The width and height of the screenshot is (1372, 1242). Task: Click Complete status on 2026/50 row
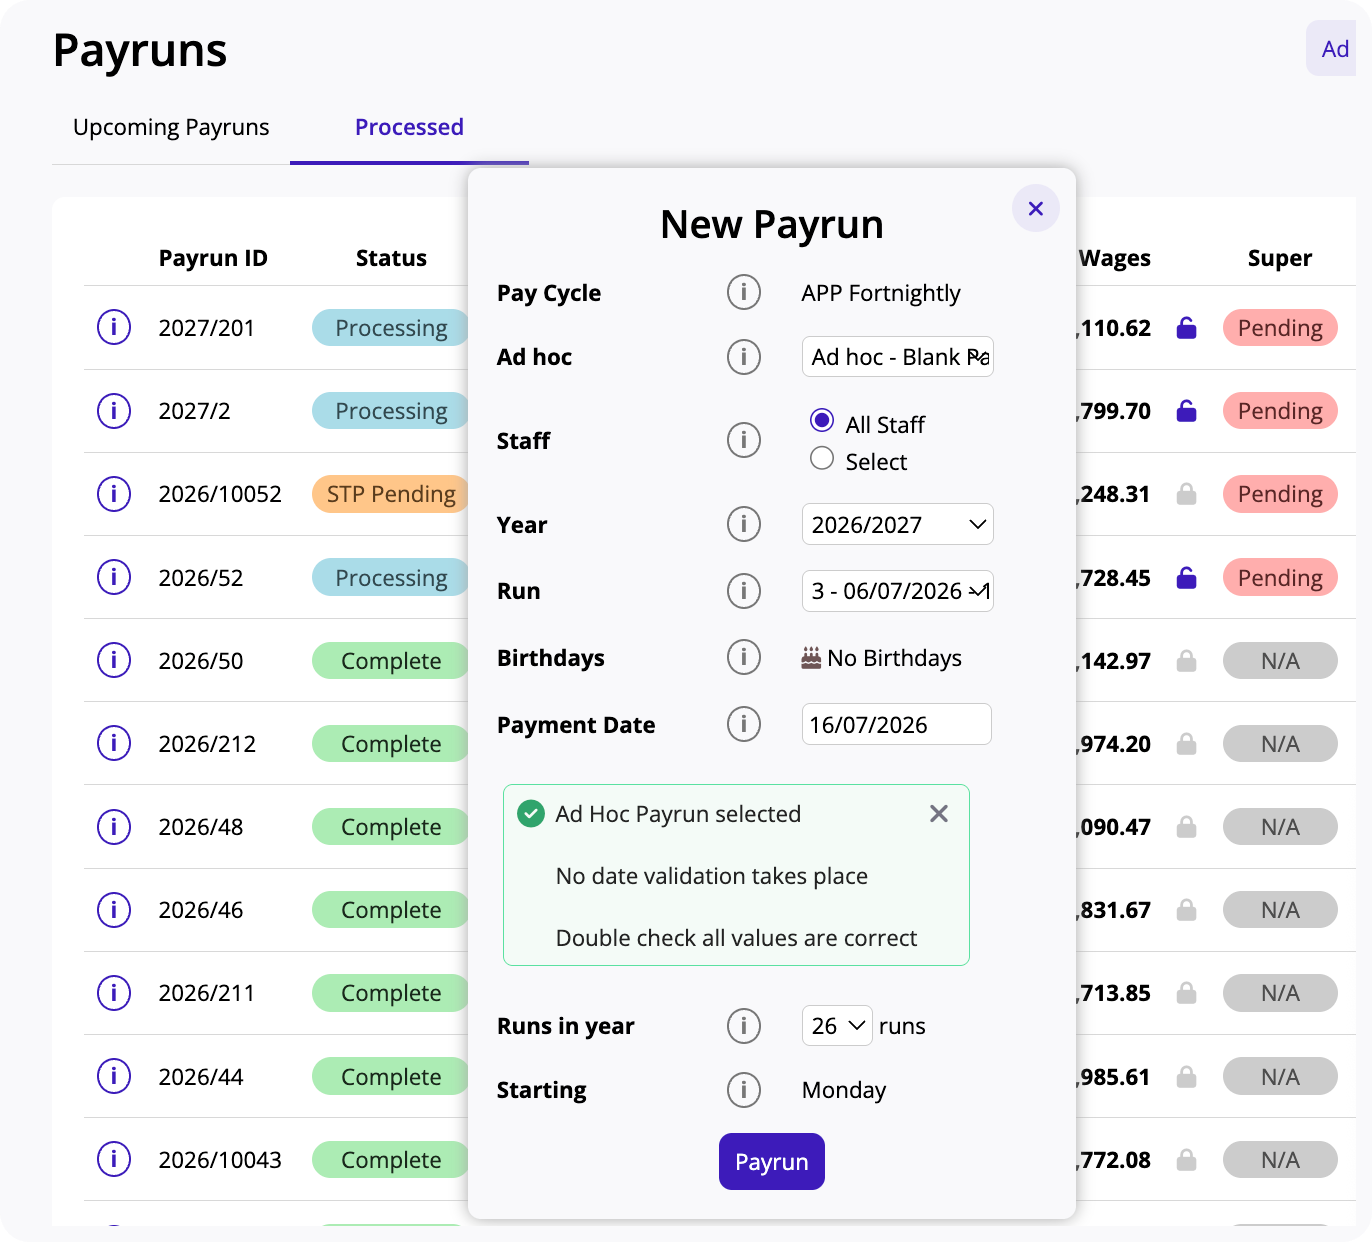tap(391, 660)
